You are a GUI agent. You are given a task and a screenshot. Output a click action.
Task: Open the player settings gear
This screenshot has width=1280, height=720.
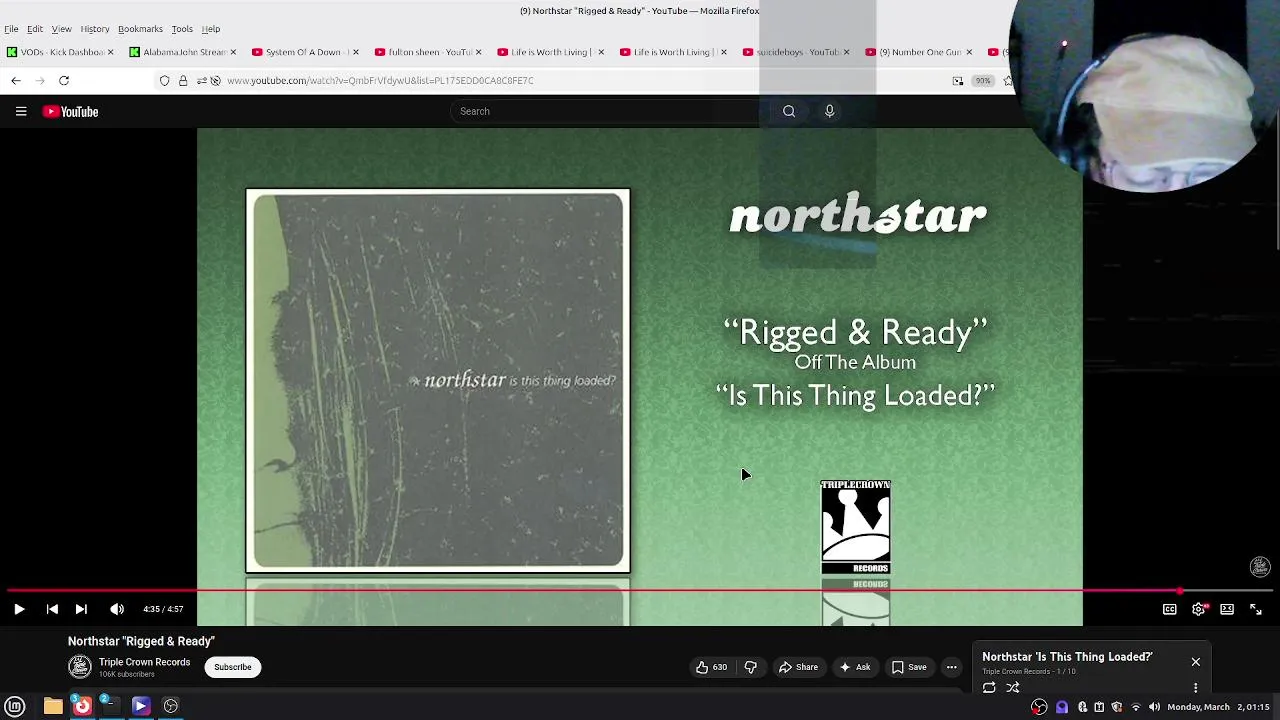(x=1198, y=609)
